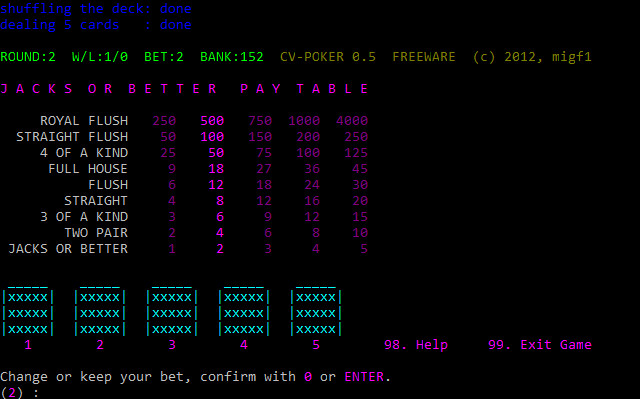
Task: Click the 5 payout for Jacks or Better
Action: 364,248
